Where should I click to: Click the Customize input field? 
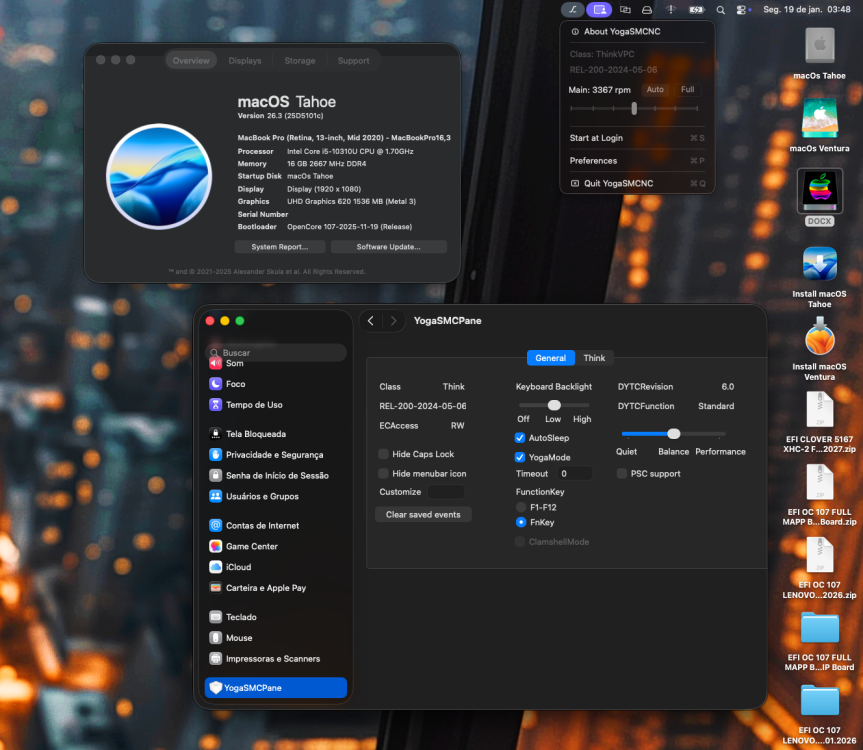click(x=446, y=492)
